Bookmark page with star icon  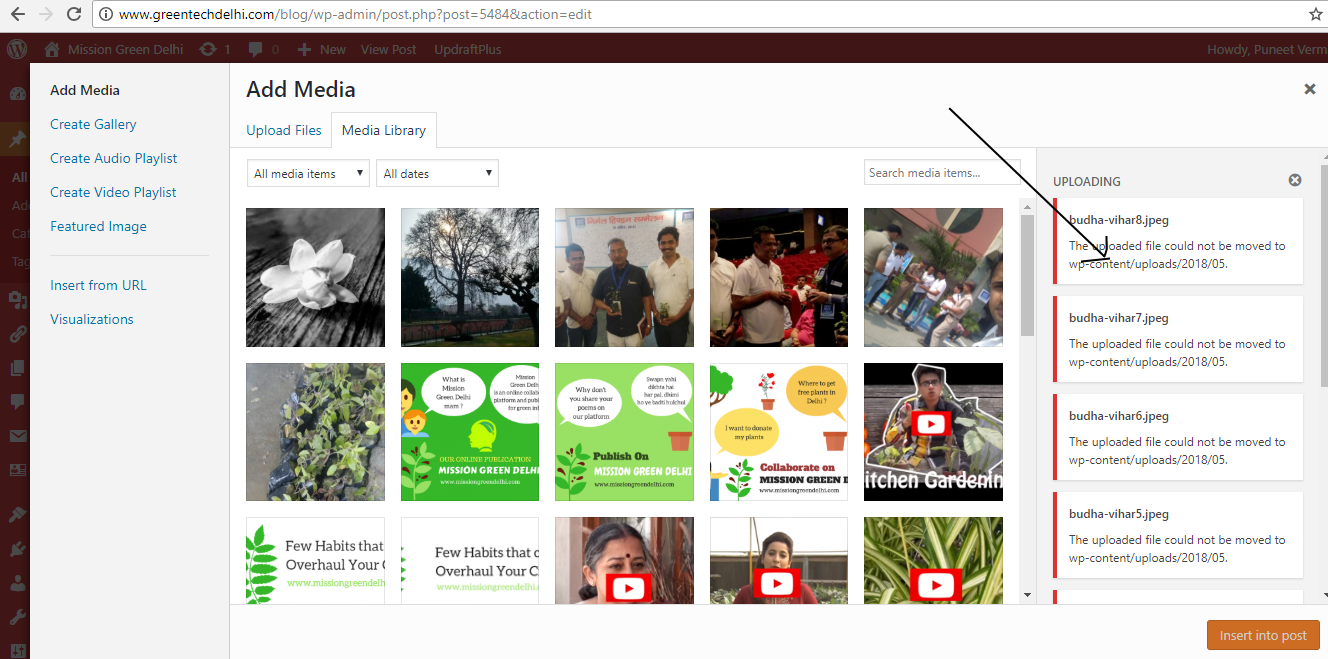(x=1315, y=15)
